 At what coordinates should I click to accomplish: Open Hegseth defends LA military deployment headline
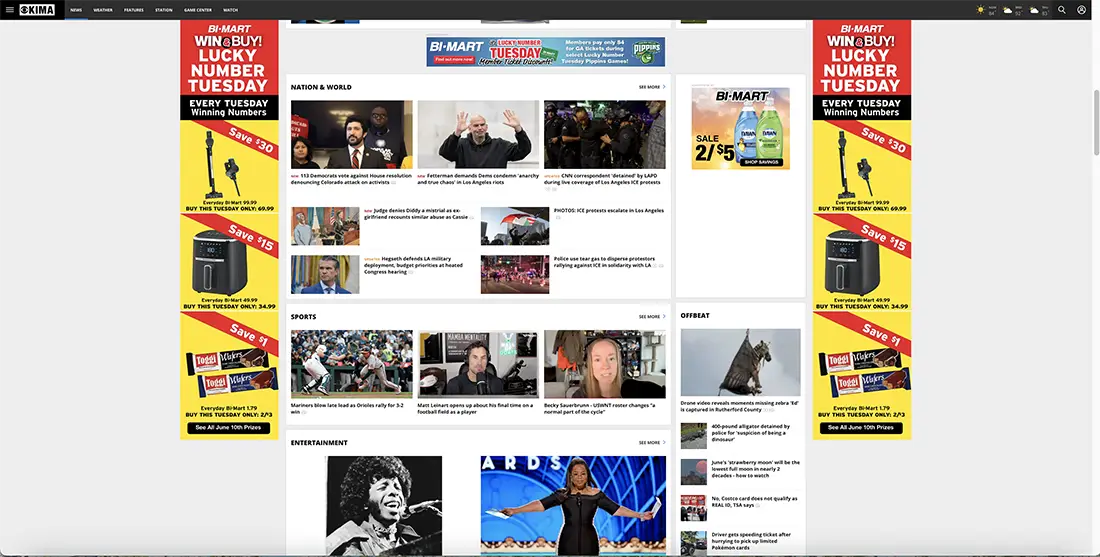click(x=415, y=265)
